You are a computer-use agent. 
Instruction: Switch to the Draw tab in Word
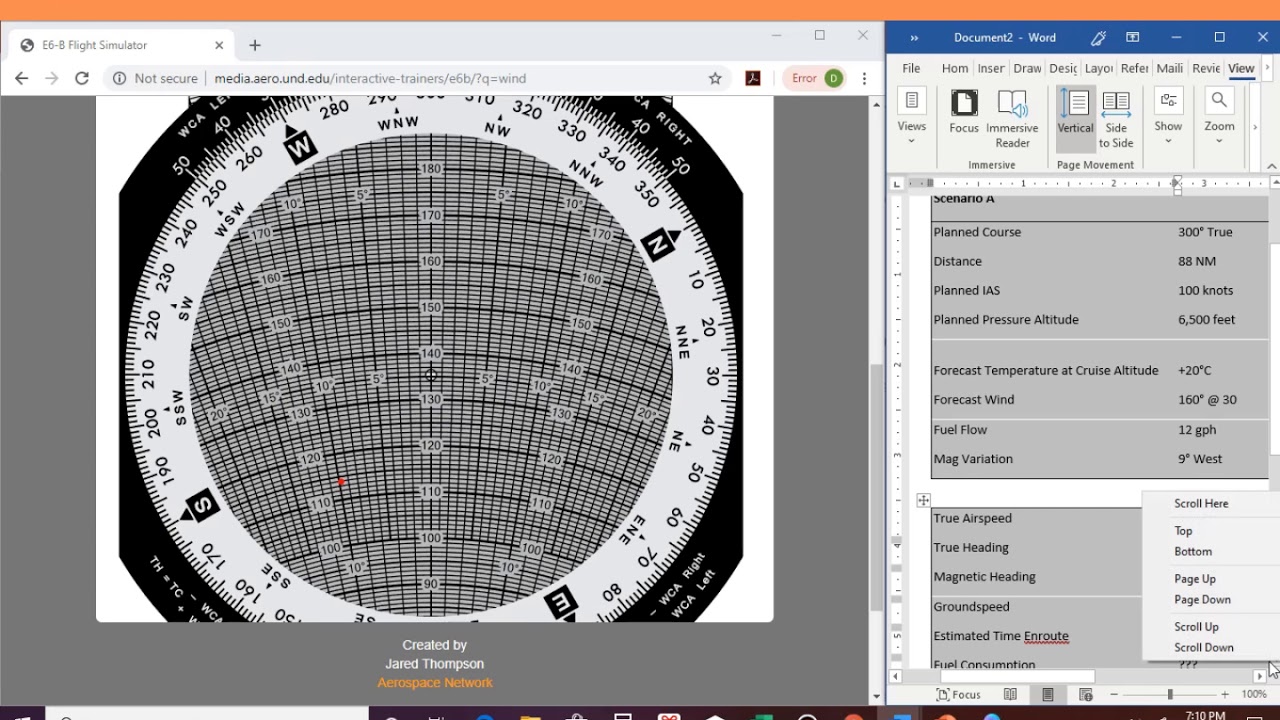point(1027,68)
